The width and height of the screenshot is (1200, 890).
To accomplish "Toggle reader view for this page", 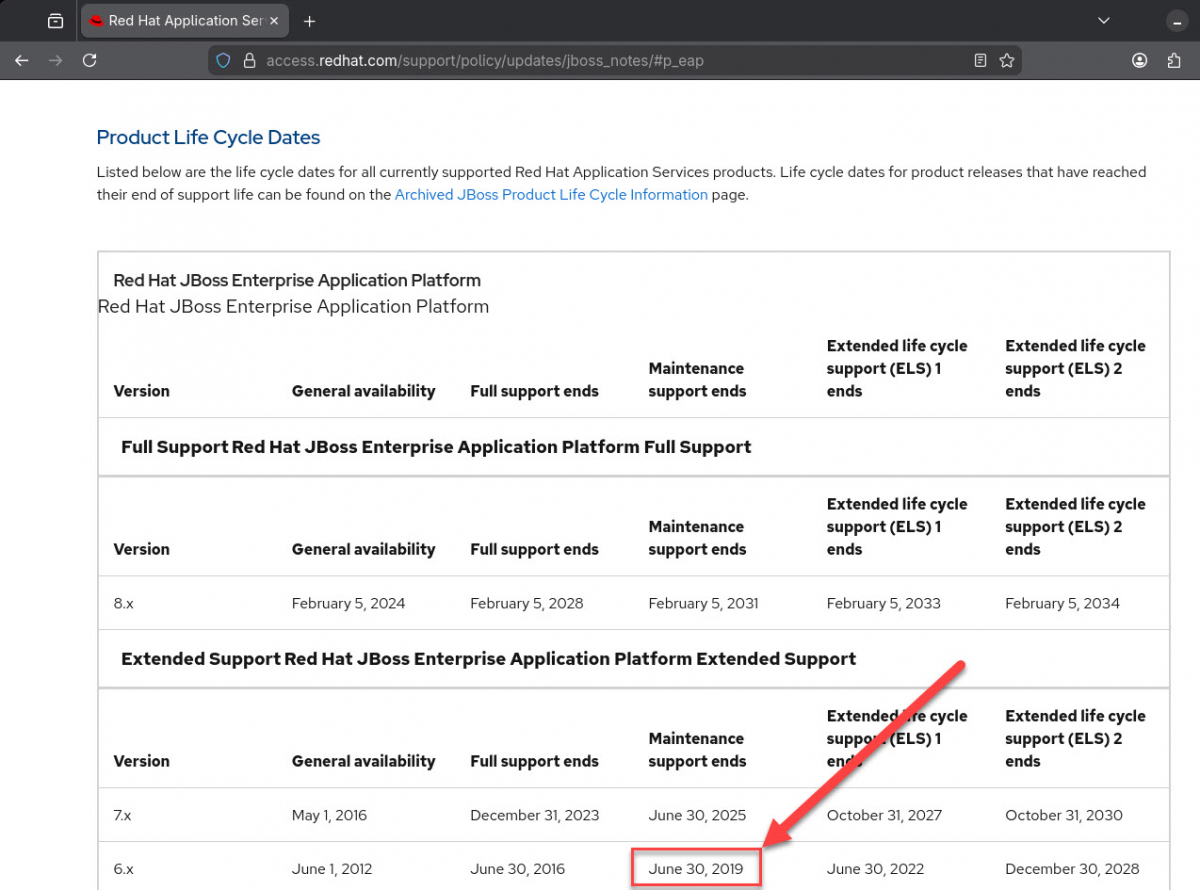I will tap(980, 61).
